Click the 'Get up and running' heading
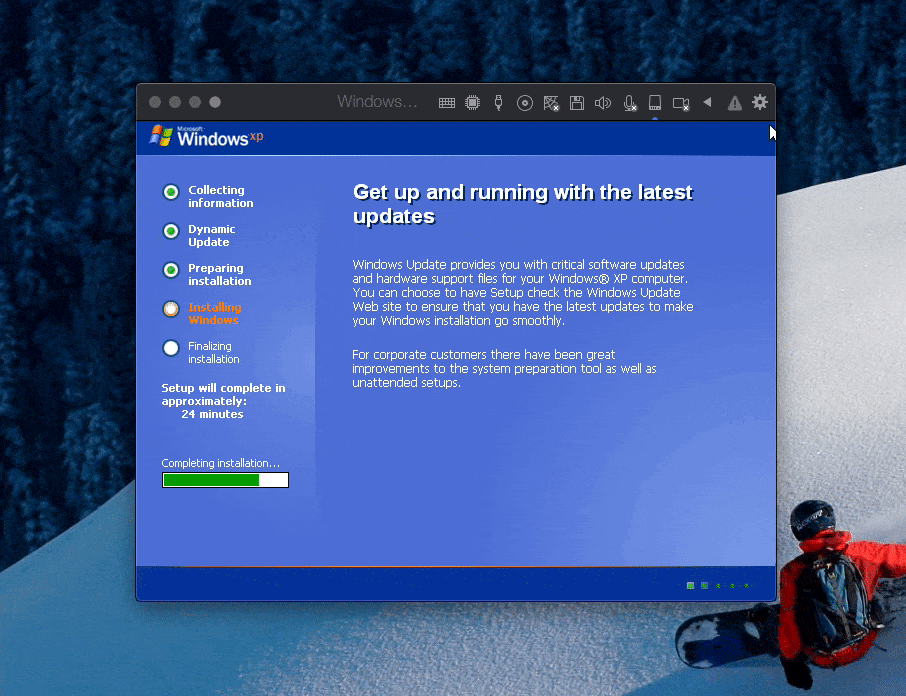This screenshot has height=696, width=906. click(x=522, y=204)
